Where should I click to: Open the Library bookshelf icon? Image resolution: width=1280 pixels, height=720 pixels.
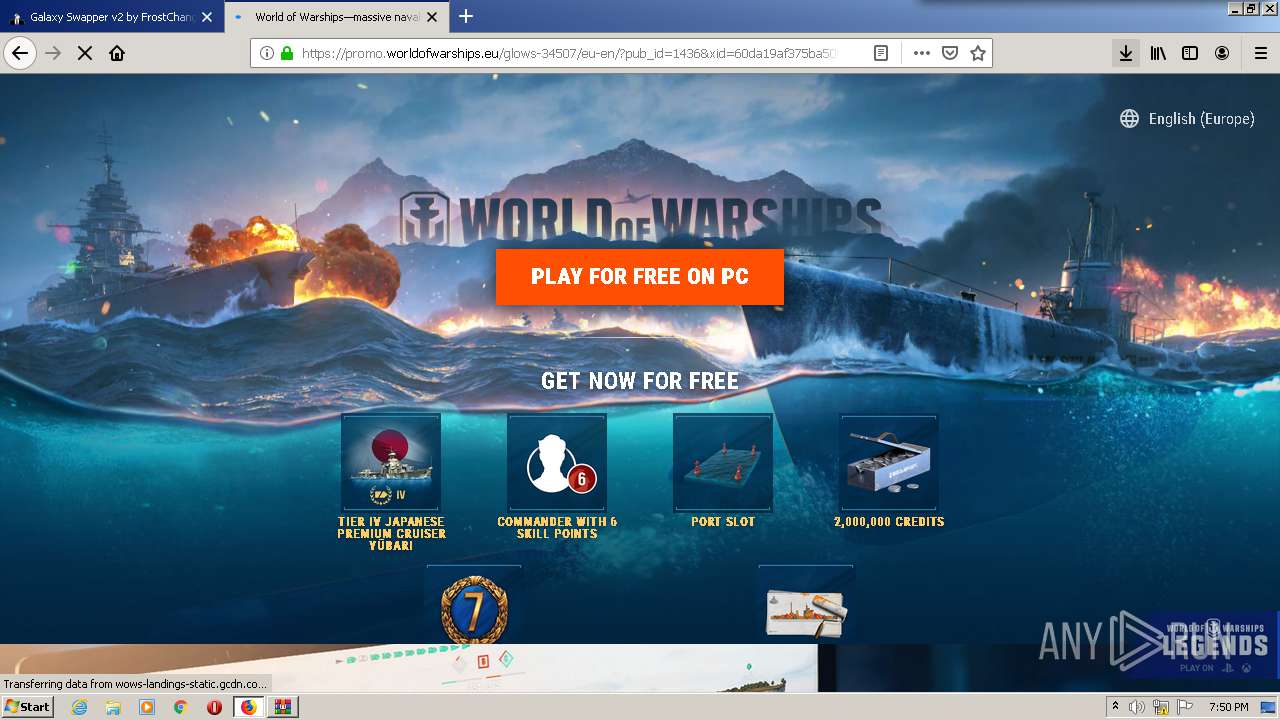point(1158,53)
